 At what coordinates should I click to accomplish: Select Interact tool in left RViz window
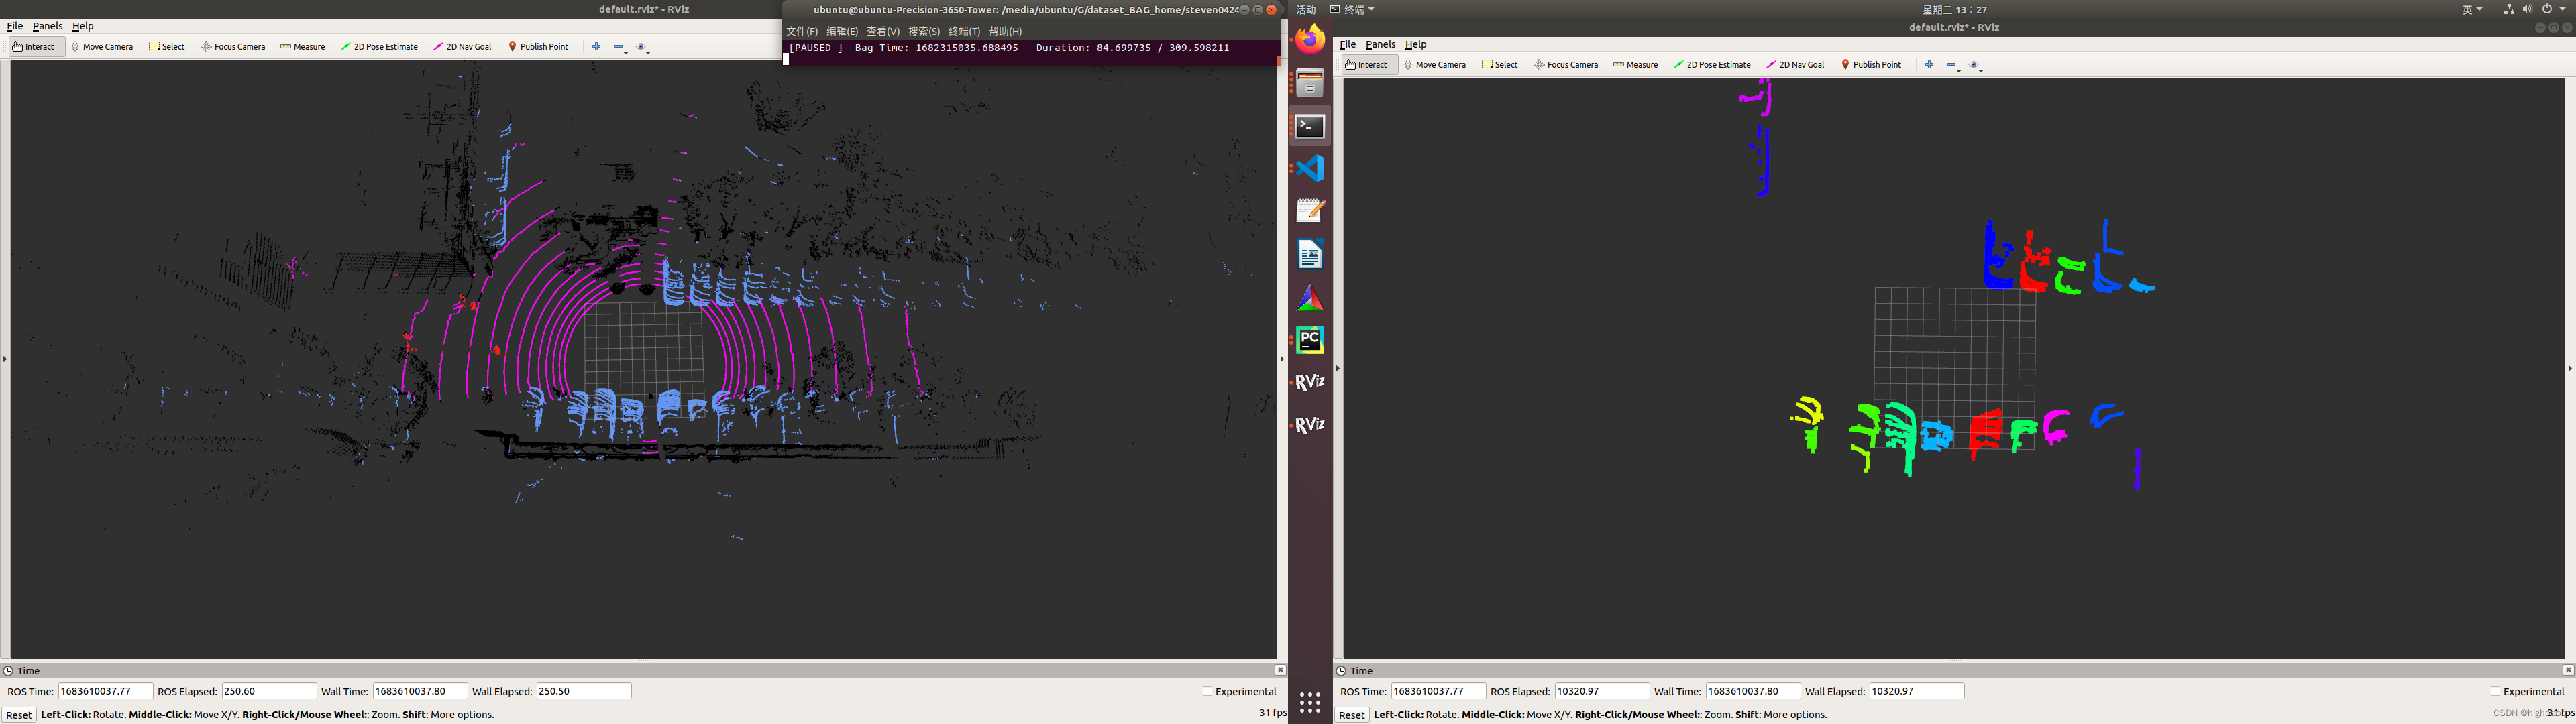(37, 46)
